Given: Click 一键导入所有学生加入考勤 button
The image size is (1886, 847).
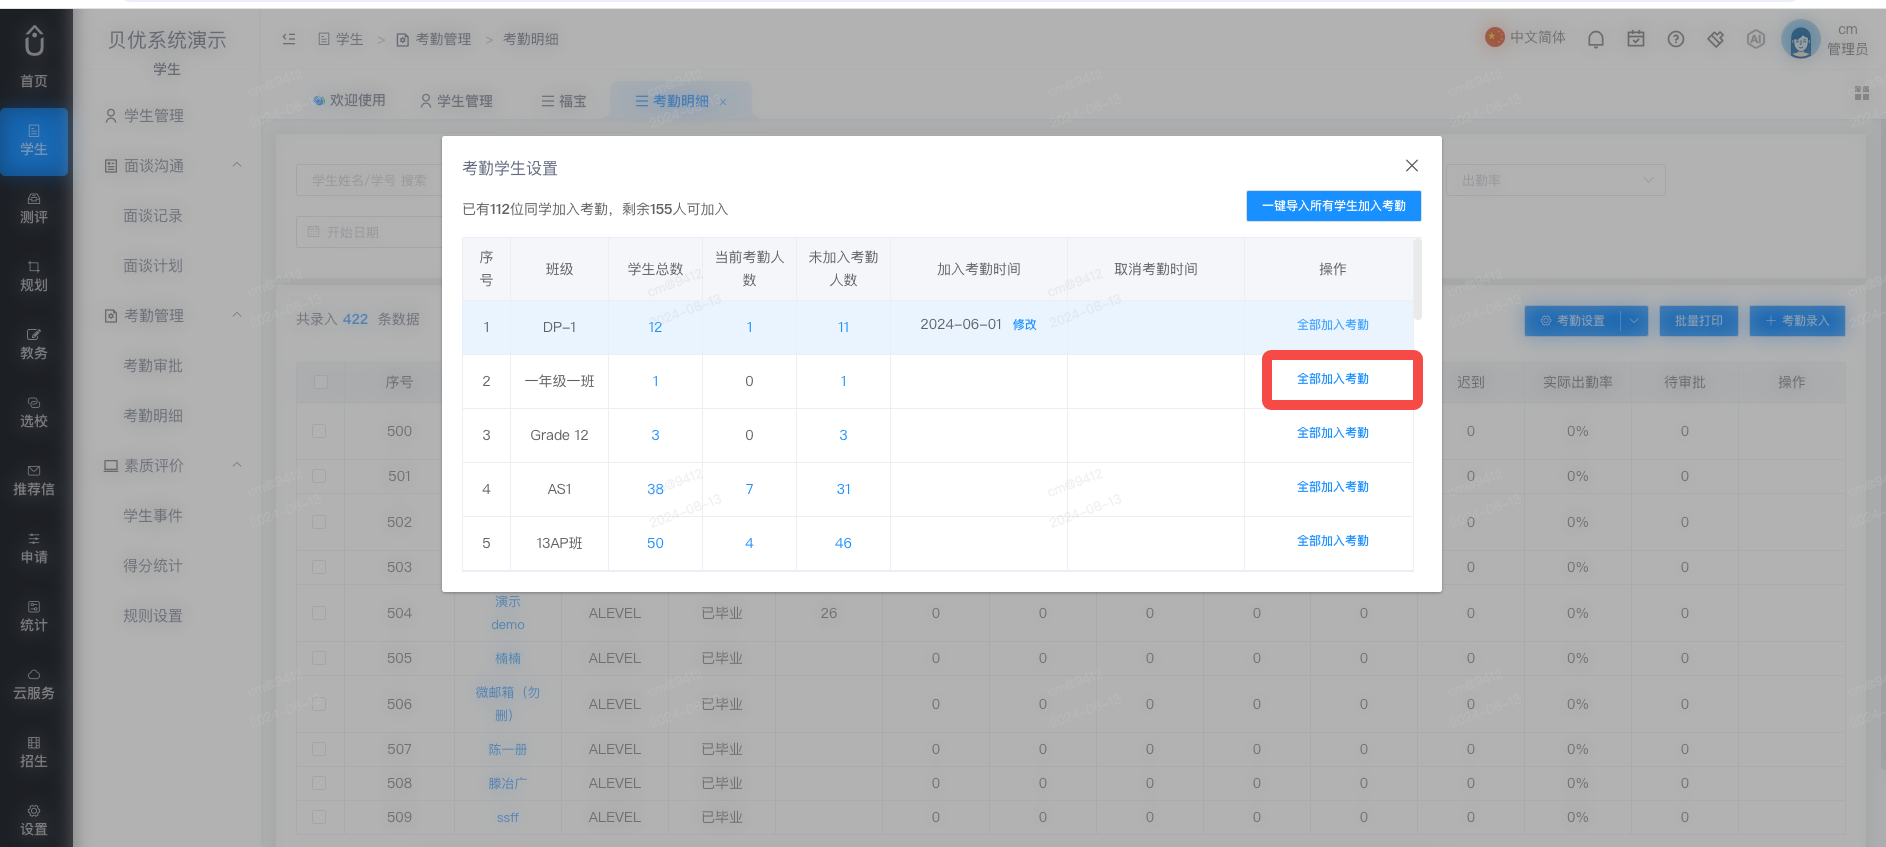Looking at the screenshot, I should coord(1333,206).
